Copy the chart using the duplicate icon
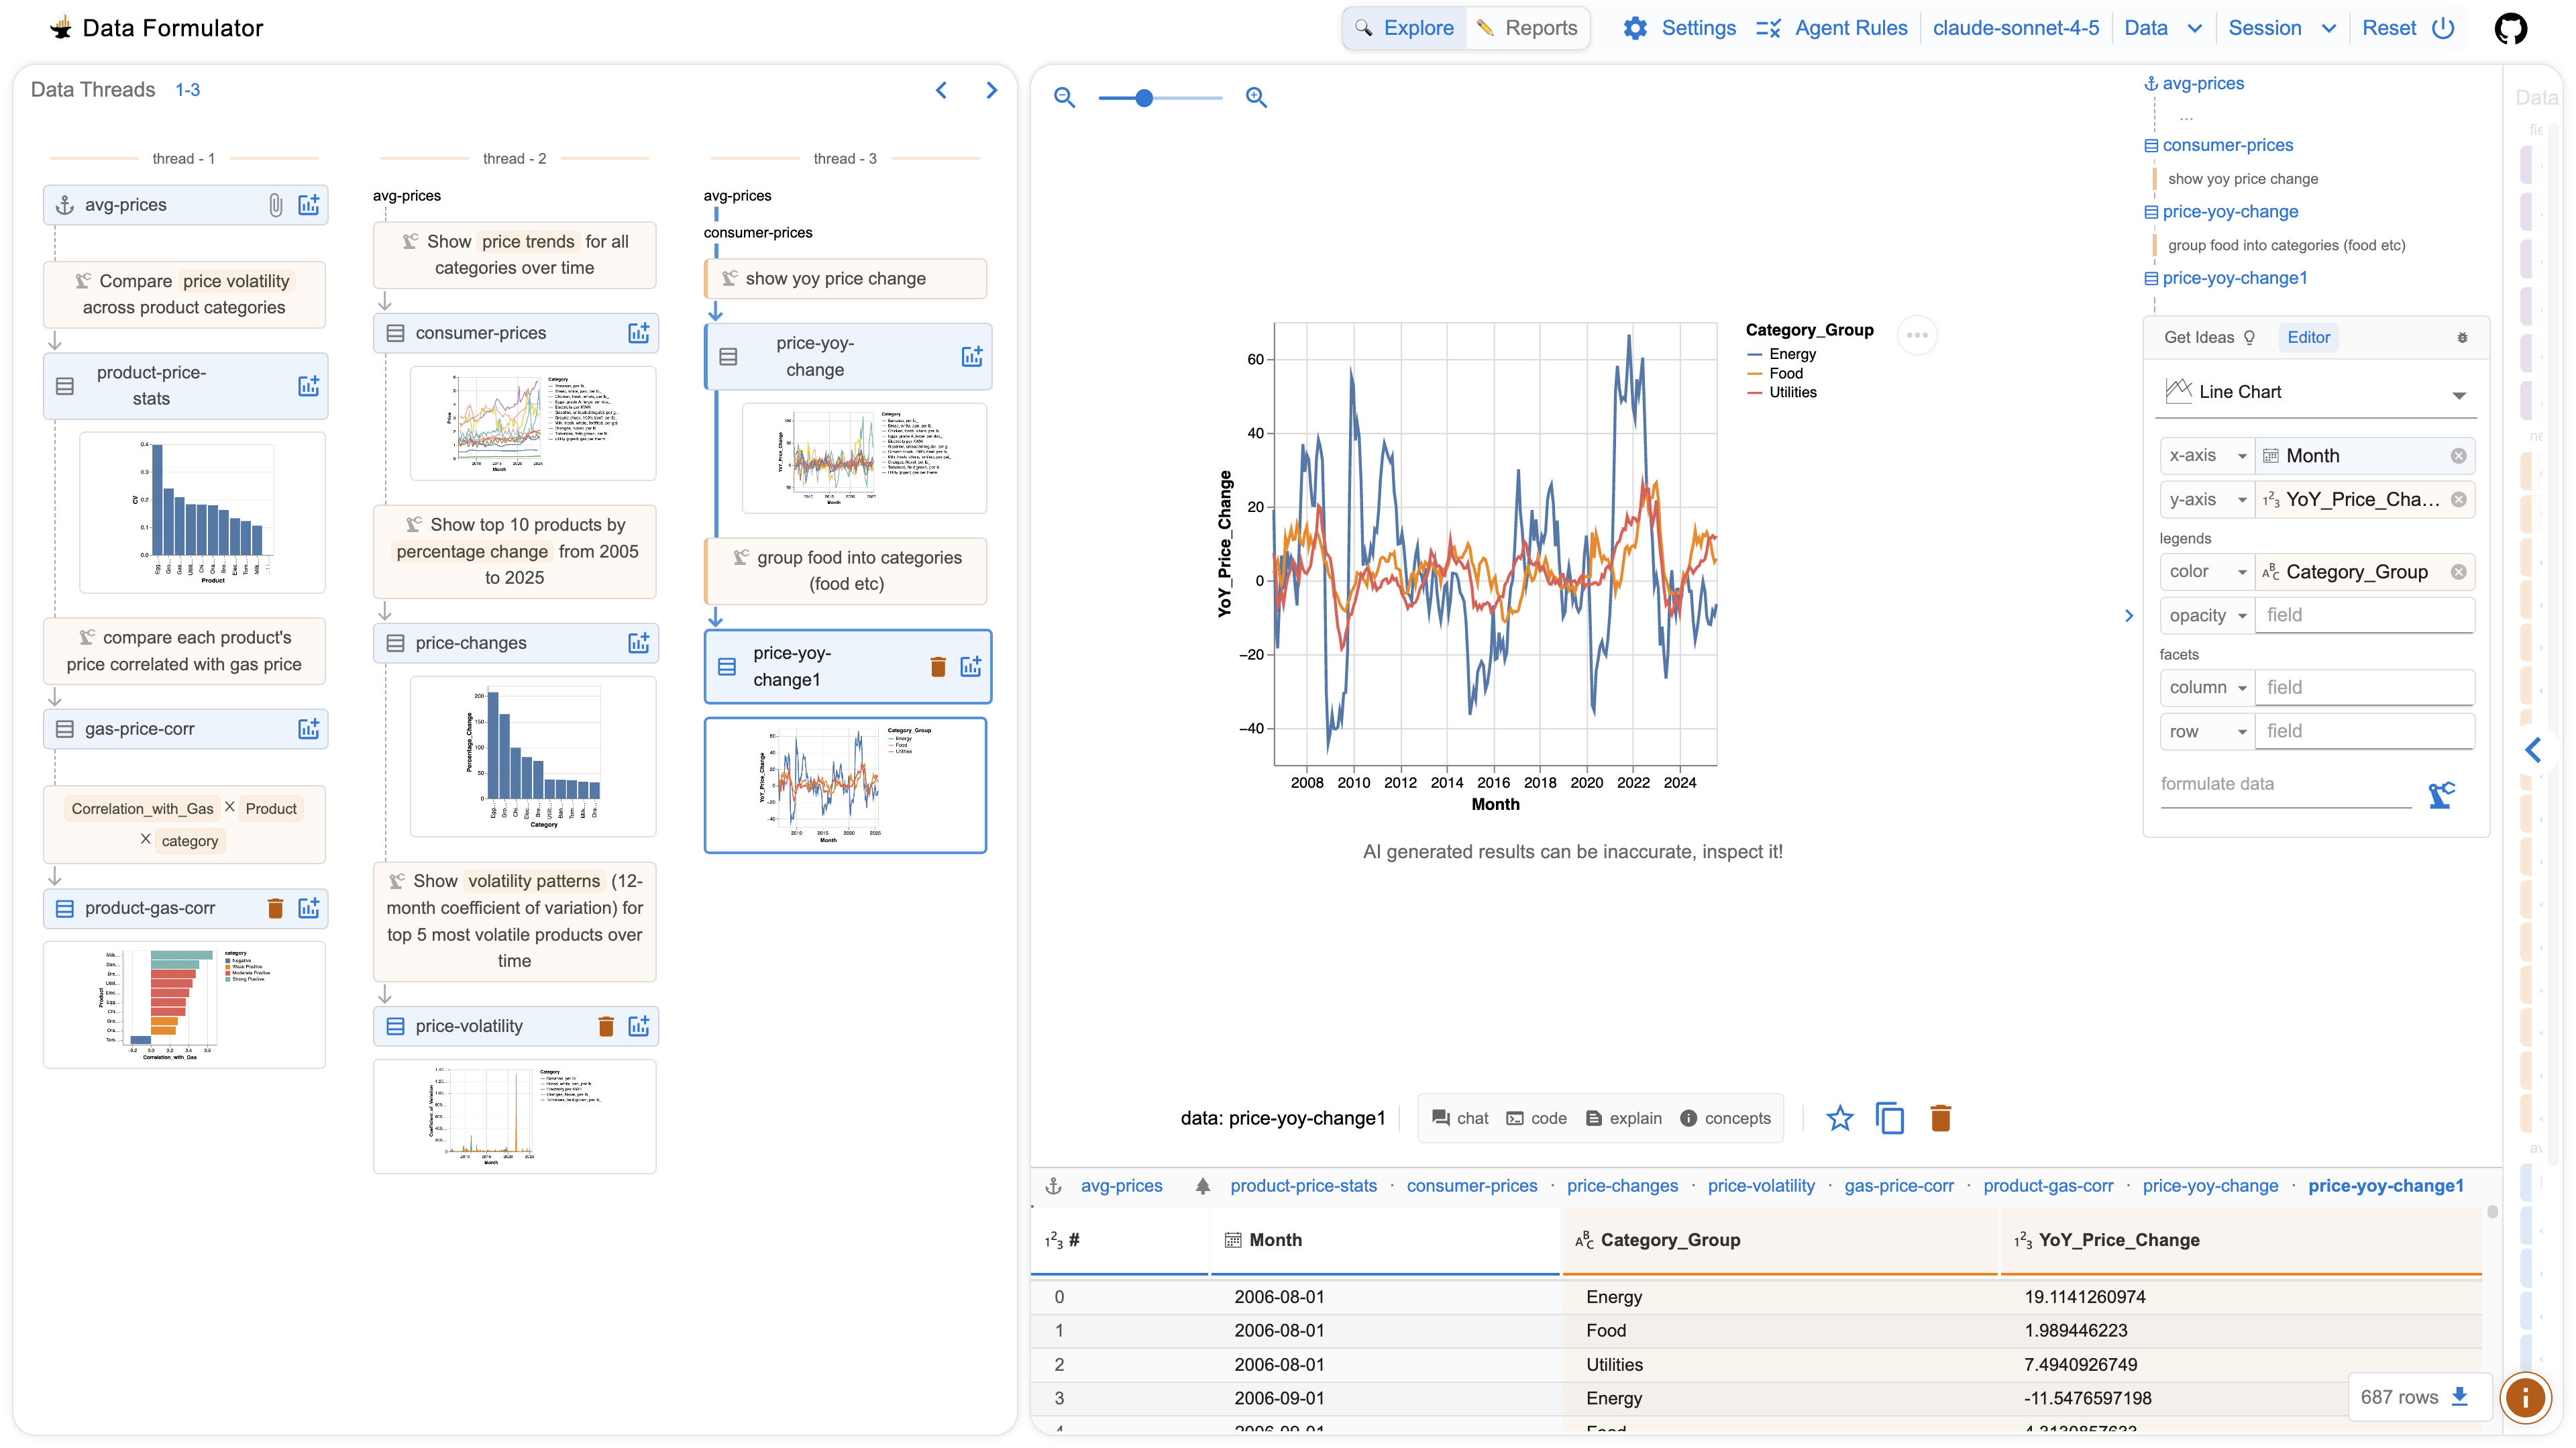The width and height of the screenshot is (2576, 1448). (1890, 1118)
